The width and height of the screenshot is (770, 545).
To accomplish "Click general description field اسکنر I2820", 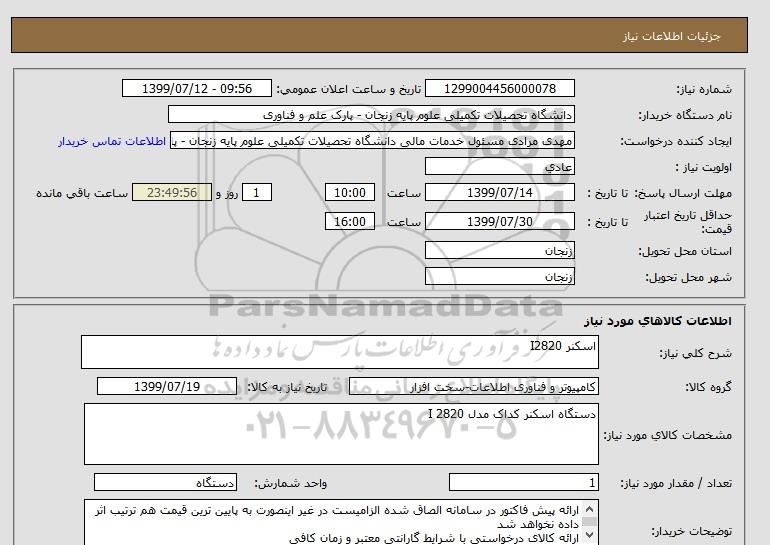I will (340, 352).
